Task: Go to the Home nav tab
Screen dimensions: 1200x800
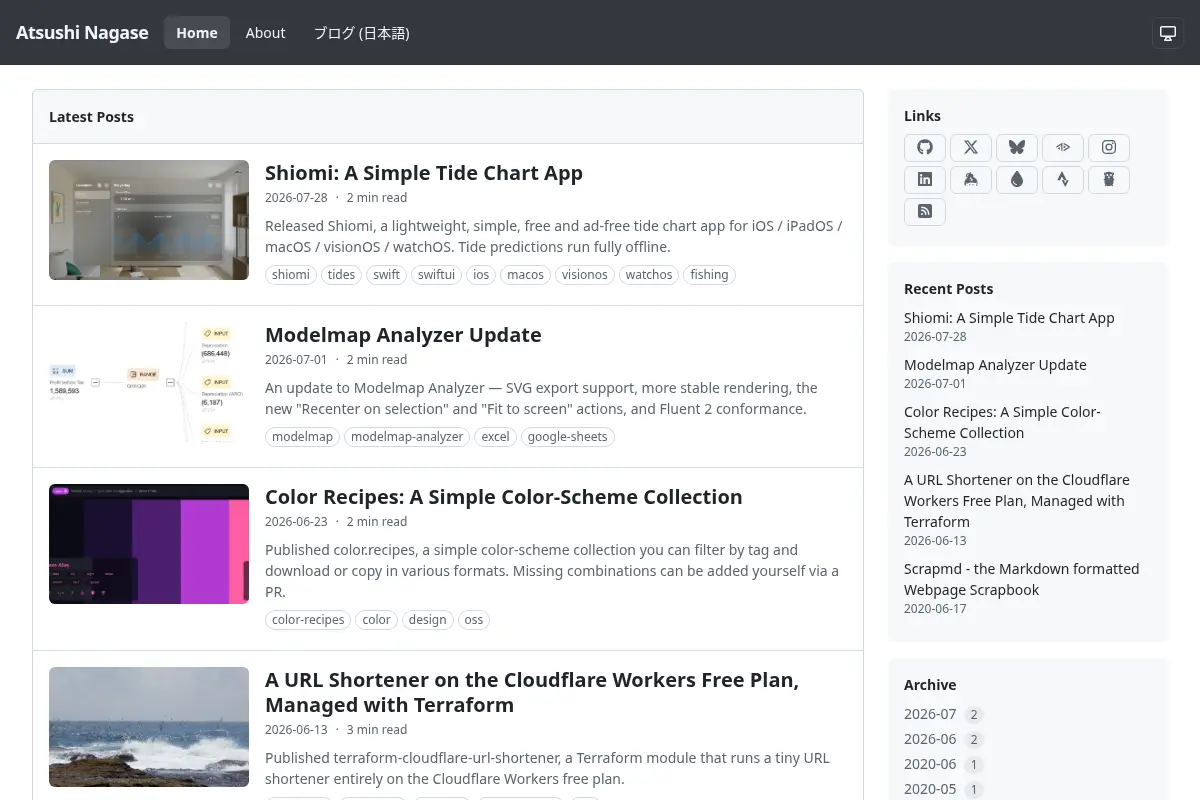Action: coord(197,33)
